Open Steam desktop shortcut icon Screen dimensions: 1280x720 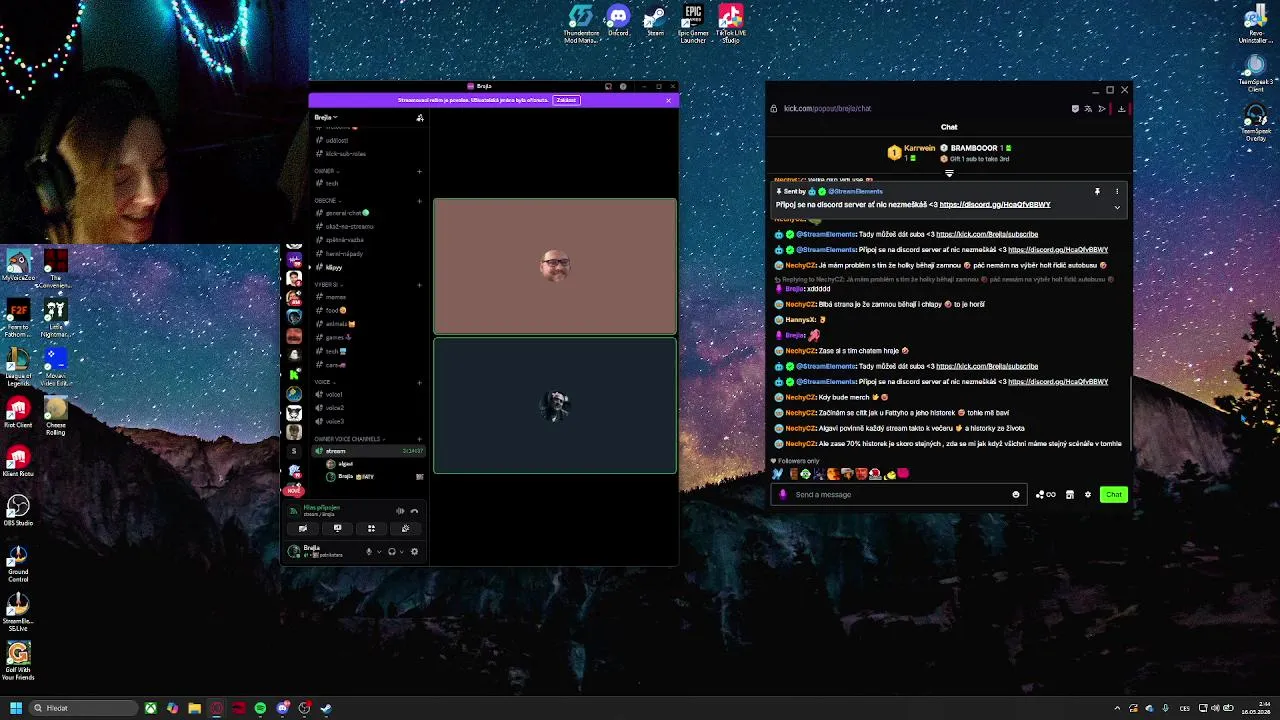655,20
